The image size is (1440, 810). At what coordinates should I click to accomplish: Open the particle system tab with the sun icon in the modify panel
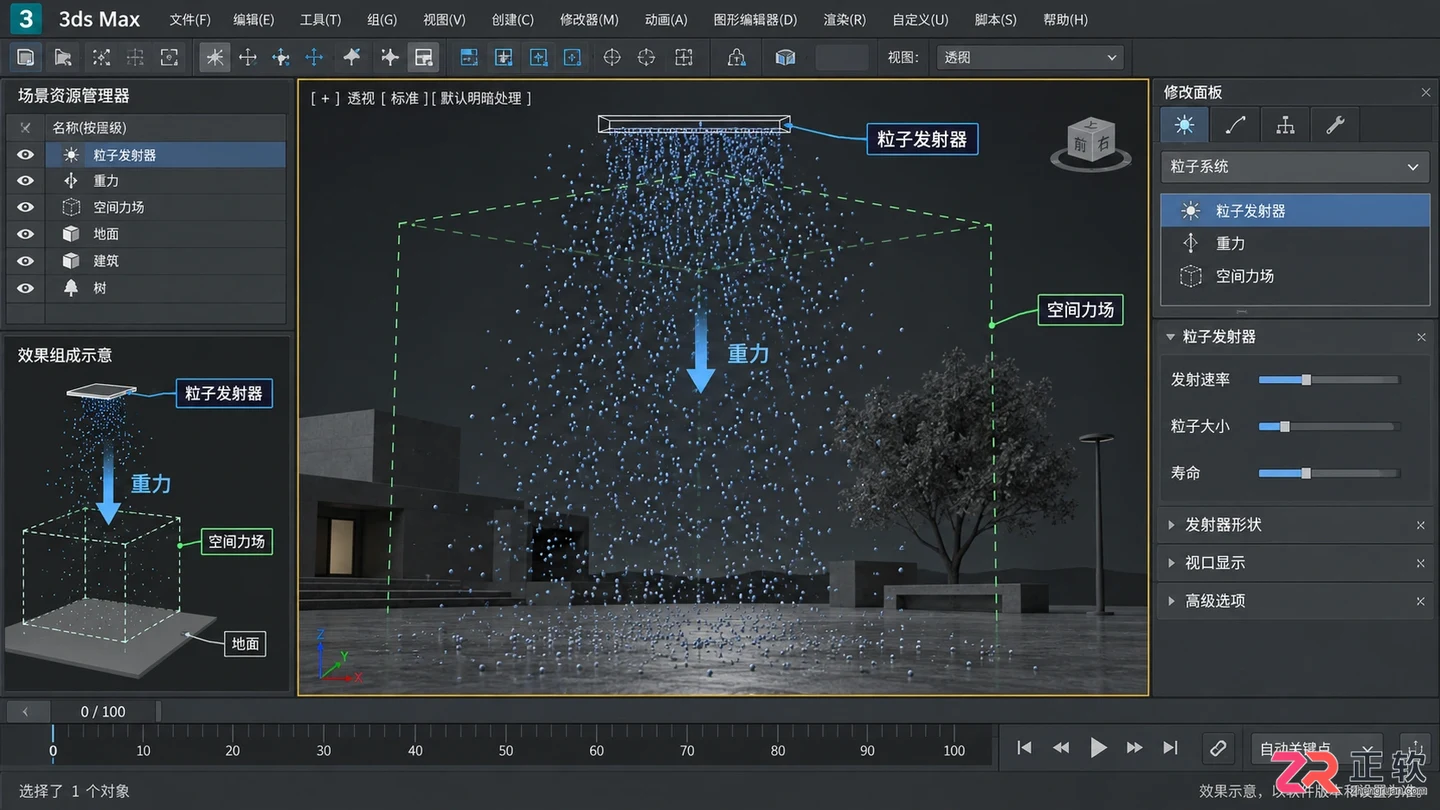[1185, 125]
